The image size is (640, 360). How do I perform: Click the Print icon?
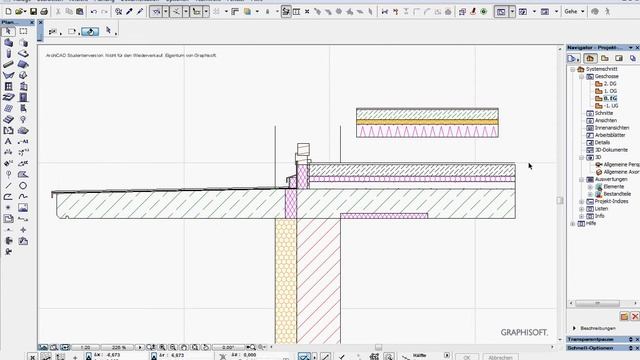pos(44,12)
